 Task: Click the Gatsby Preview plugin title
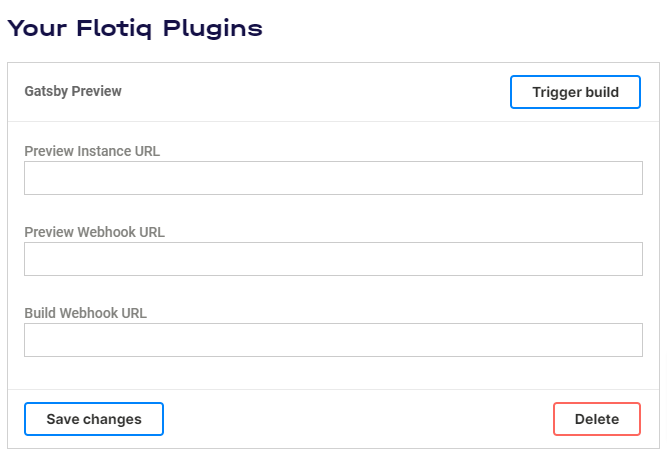pyautogui.click(x=73, y=91)
